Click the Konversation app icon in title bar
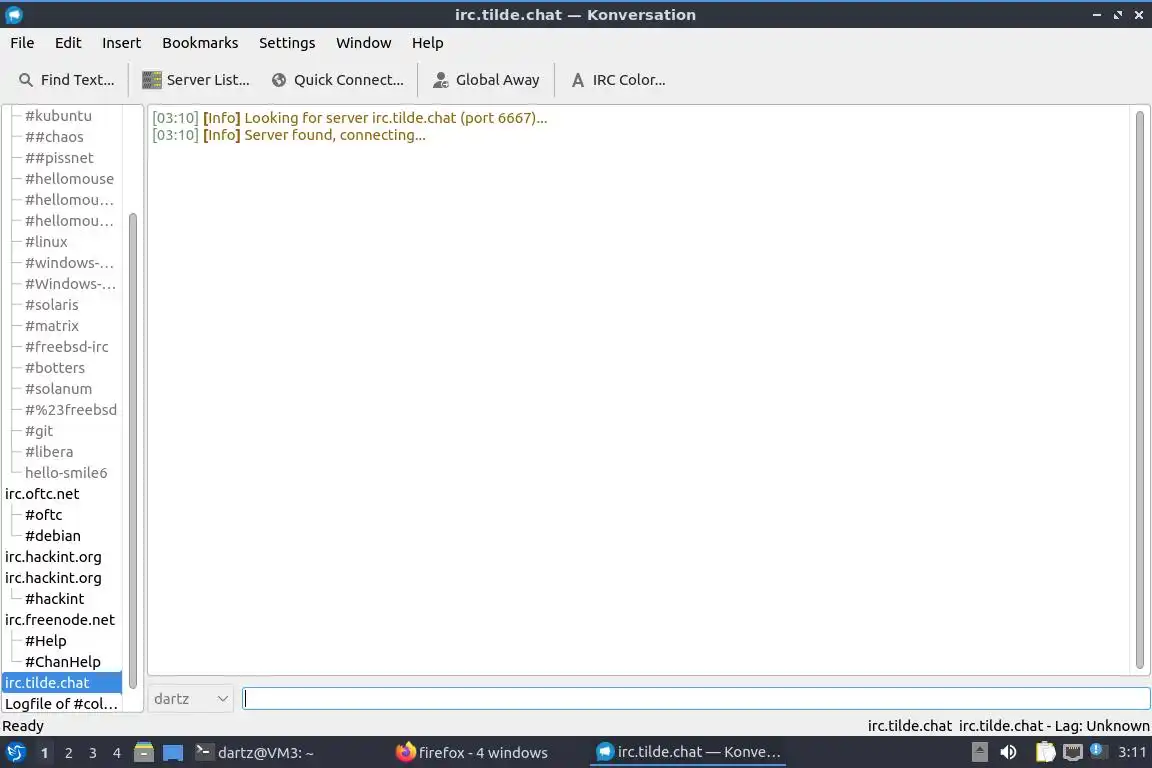 coord(13,14)
